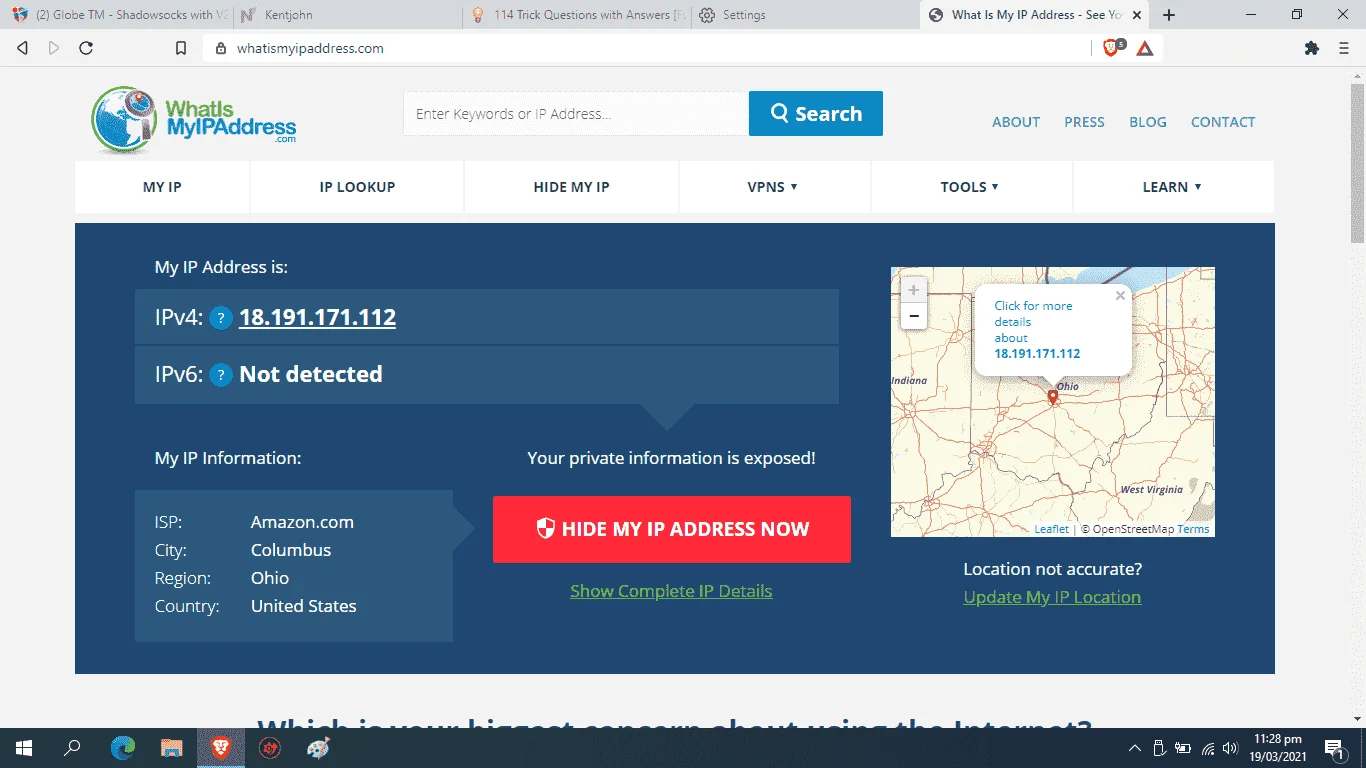Show hidden system tray icons
Viewport: 1366px width, 768px height.
click(x=1135, y=748)
